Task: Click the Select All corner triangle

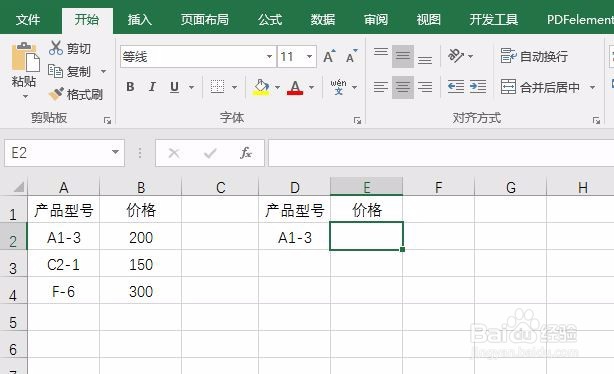Action: pos(18,187)
